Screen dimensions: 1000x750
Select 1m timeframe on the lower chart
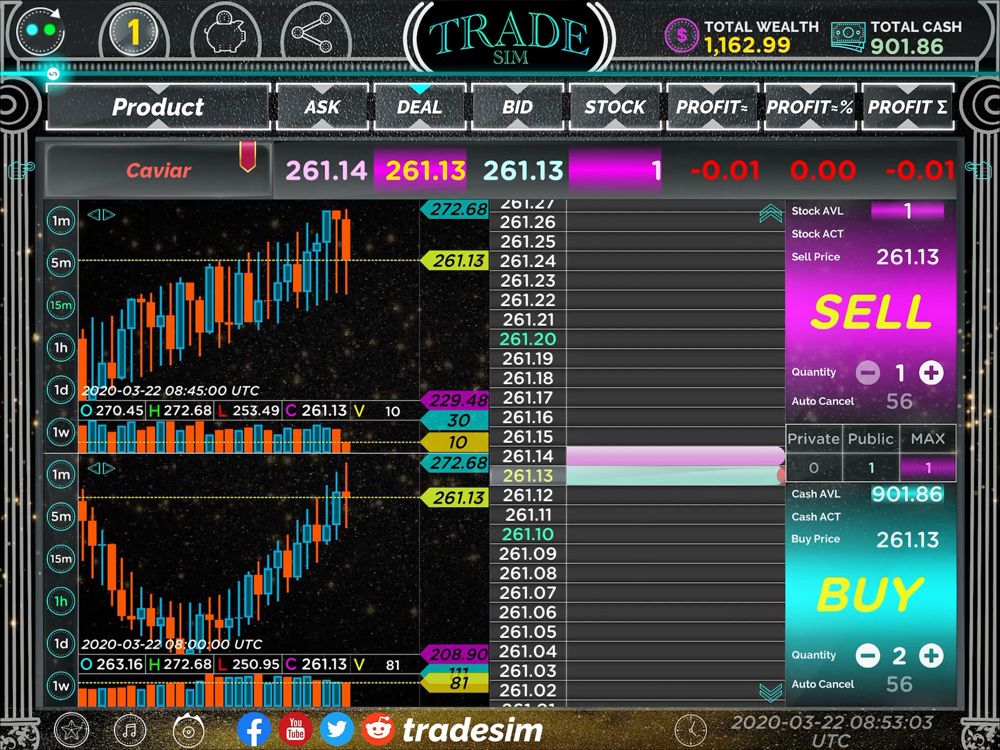click(x=61, y=474)
